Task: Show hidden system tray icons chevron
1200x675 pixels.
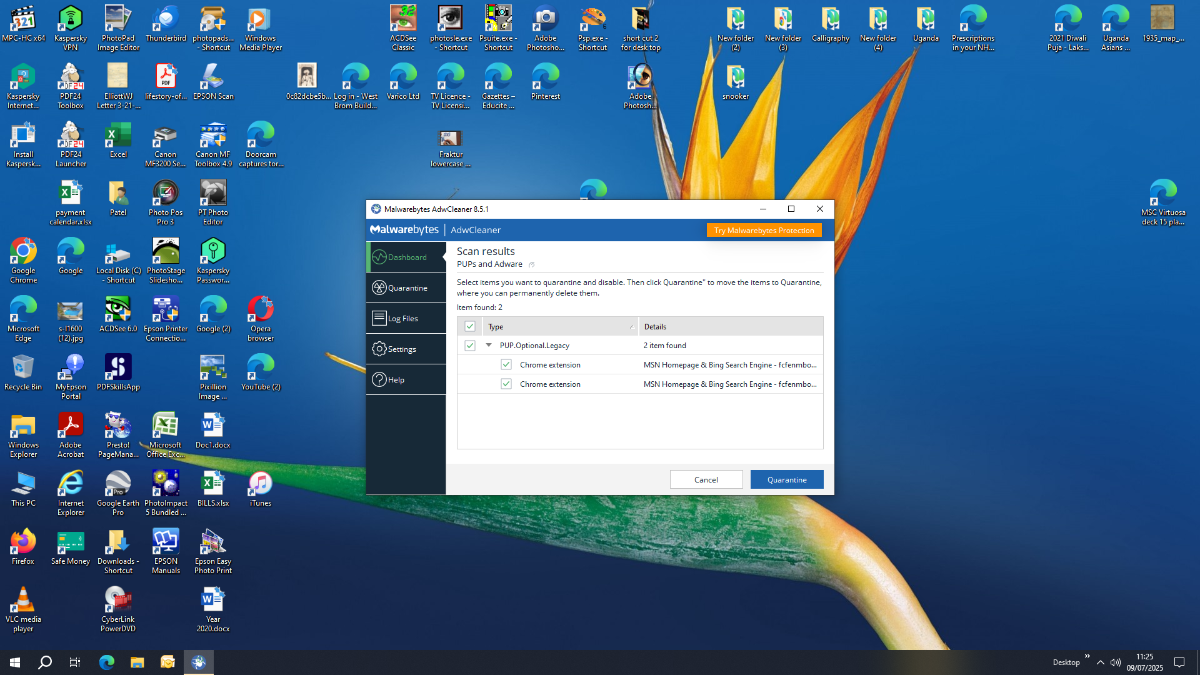Action: (x=1101, y=662)
